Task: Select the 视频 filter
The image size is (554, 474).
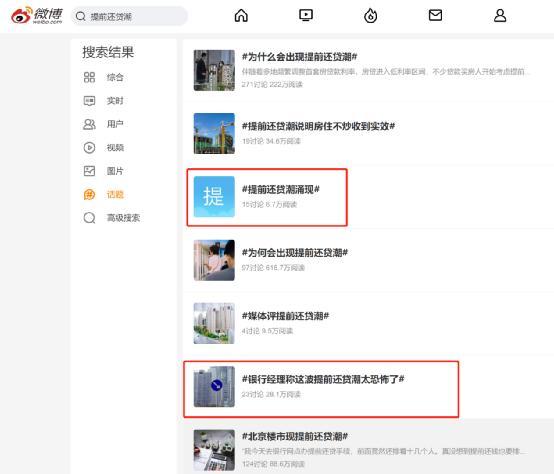Action: 115,147
